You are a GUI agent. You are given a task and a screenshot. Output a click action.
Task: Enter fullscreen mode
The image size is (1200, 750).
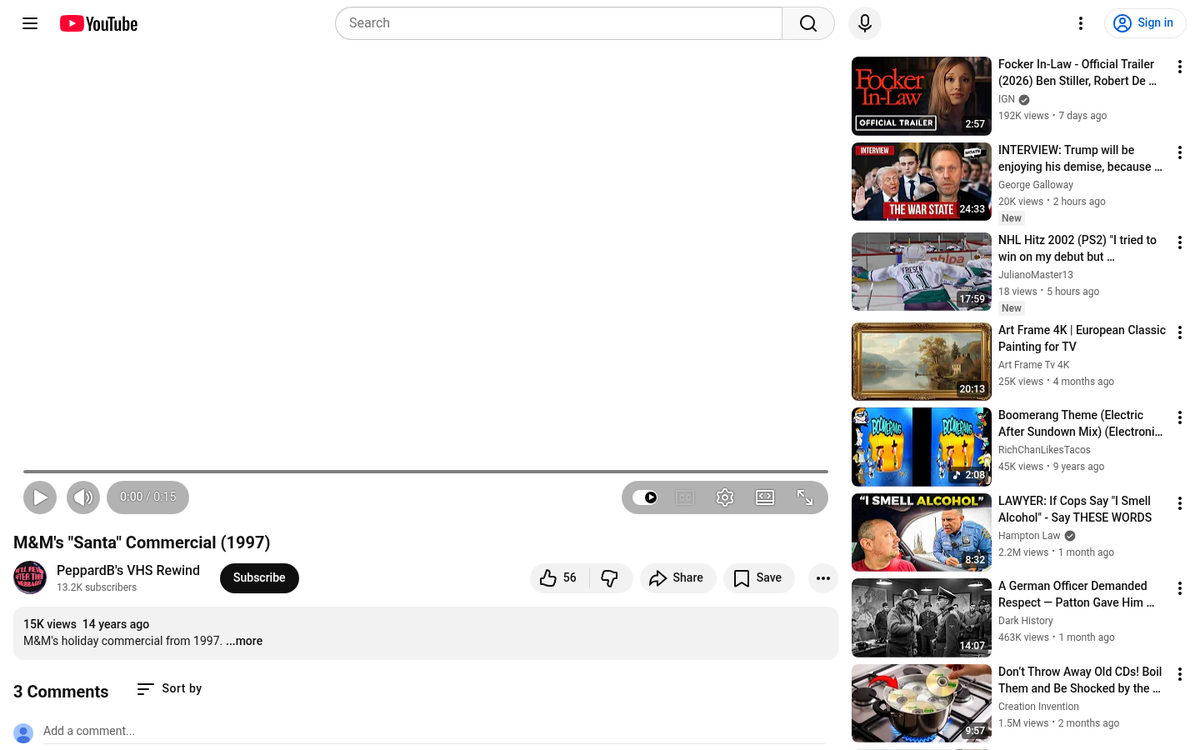[804, 497]
